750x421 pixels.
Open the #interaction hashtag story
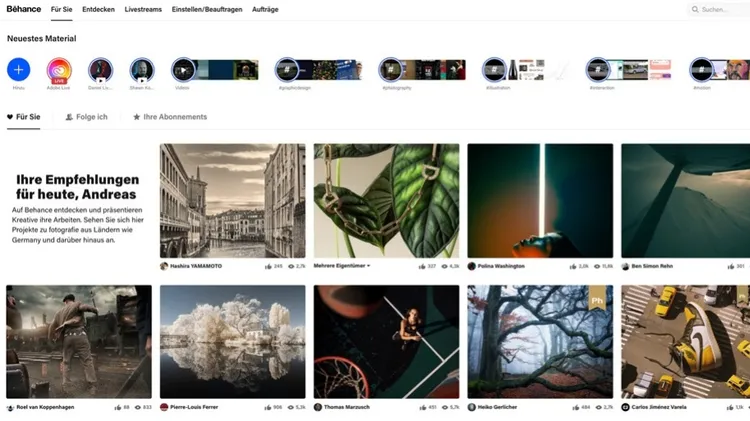pos(598,70)
